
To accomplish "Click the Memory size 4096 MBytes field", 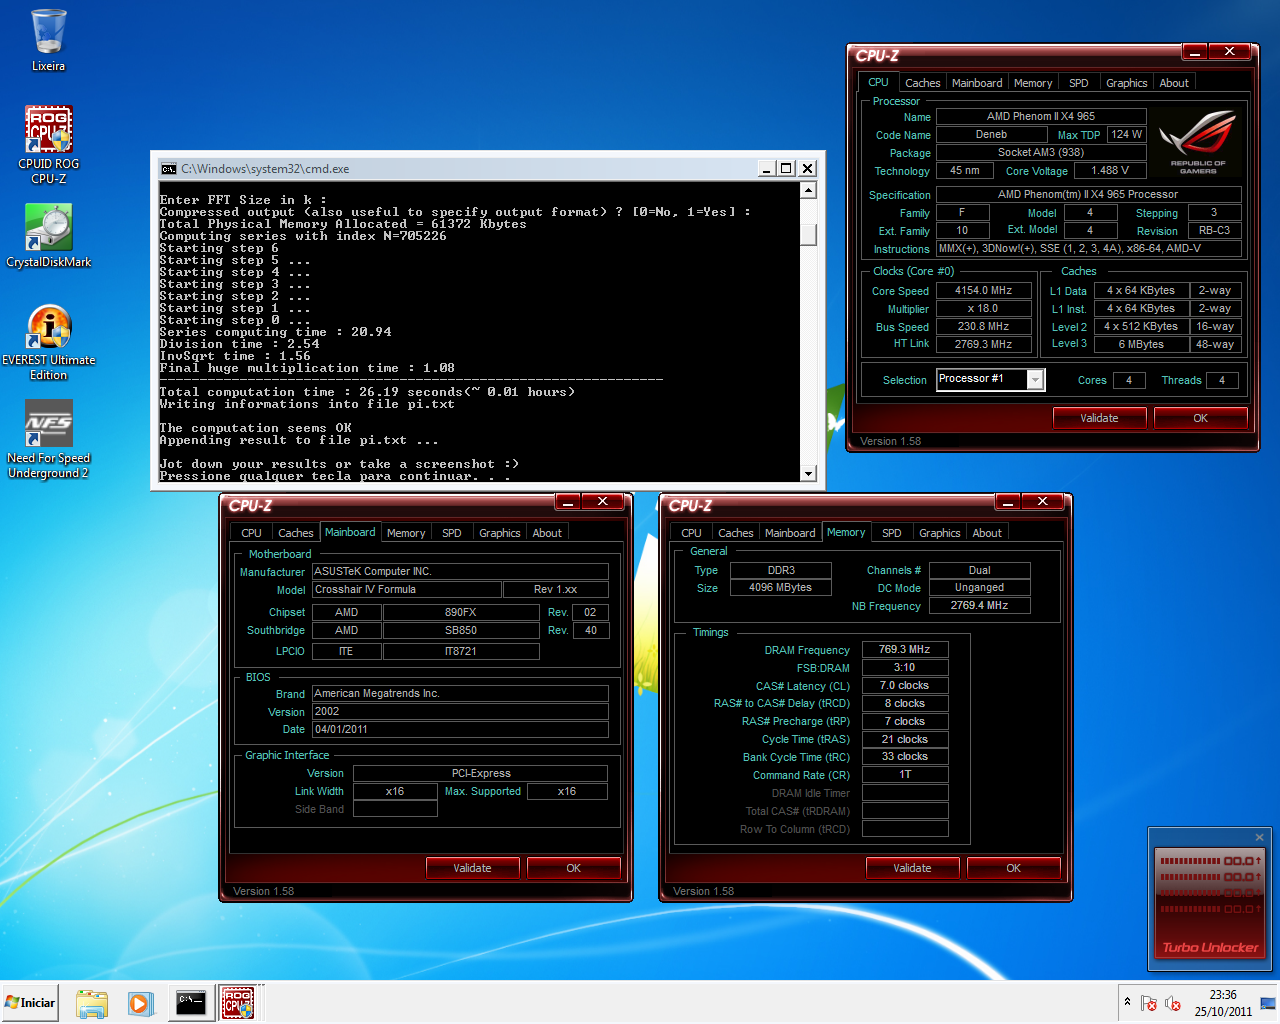I will pos(780,588).
